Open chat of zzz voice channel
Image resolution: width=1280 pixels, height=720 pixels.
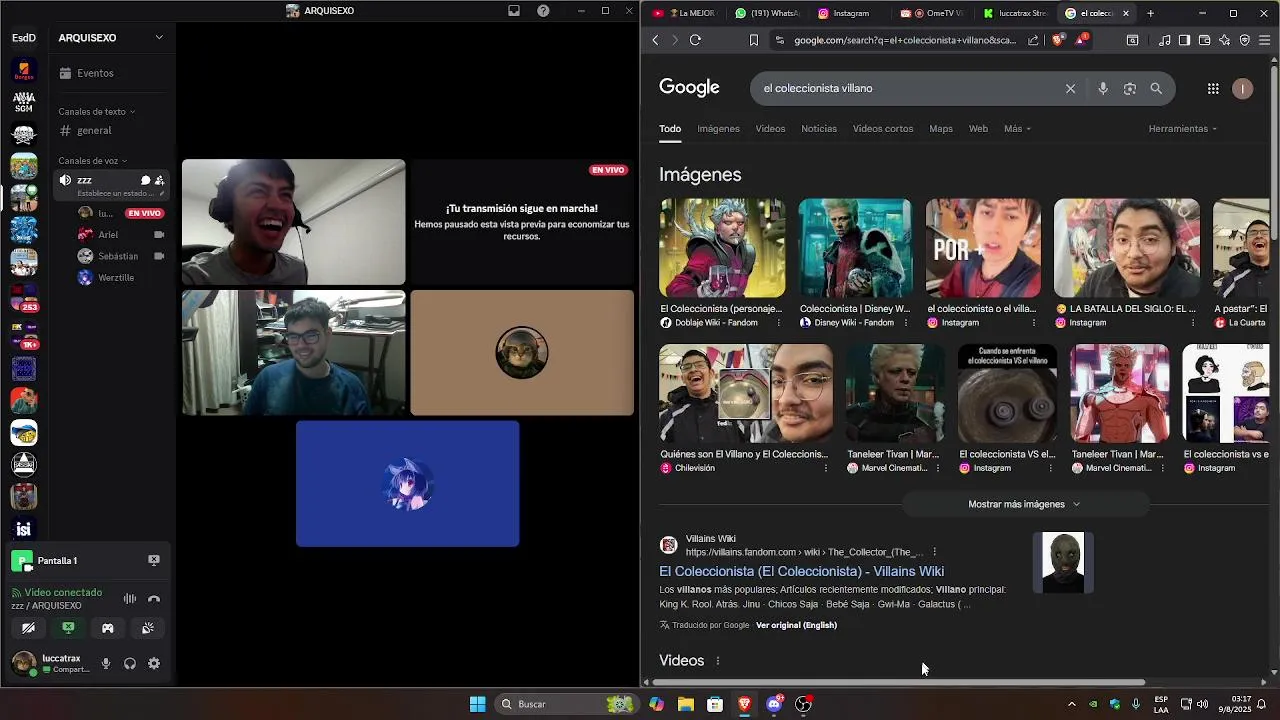[145, 180]
